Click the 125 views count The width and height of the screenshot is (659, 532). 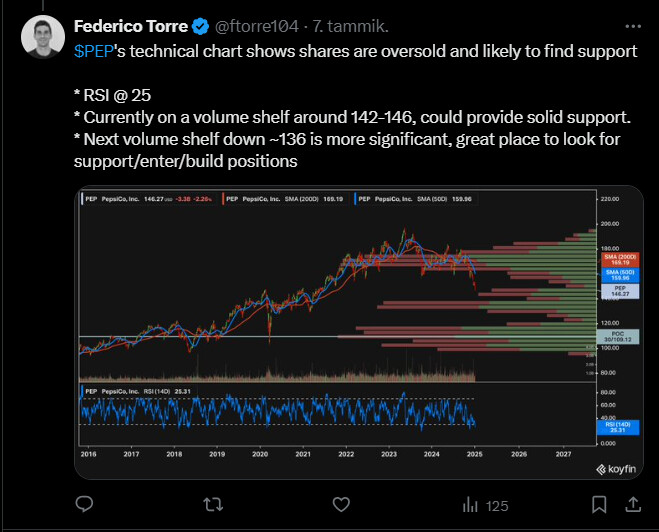[497, 506]
